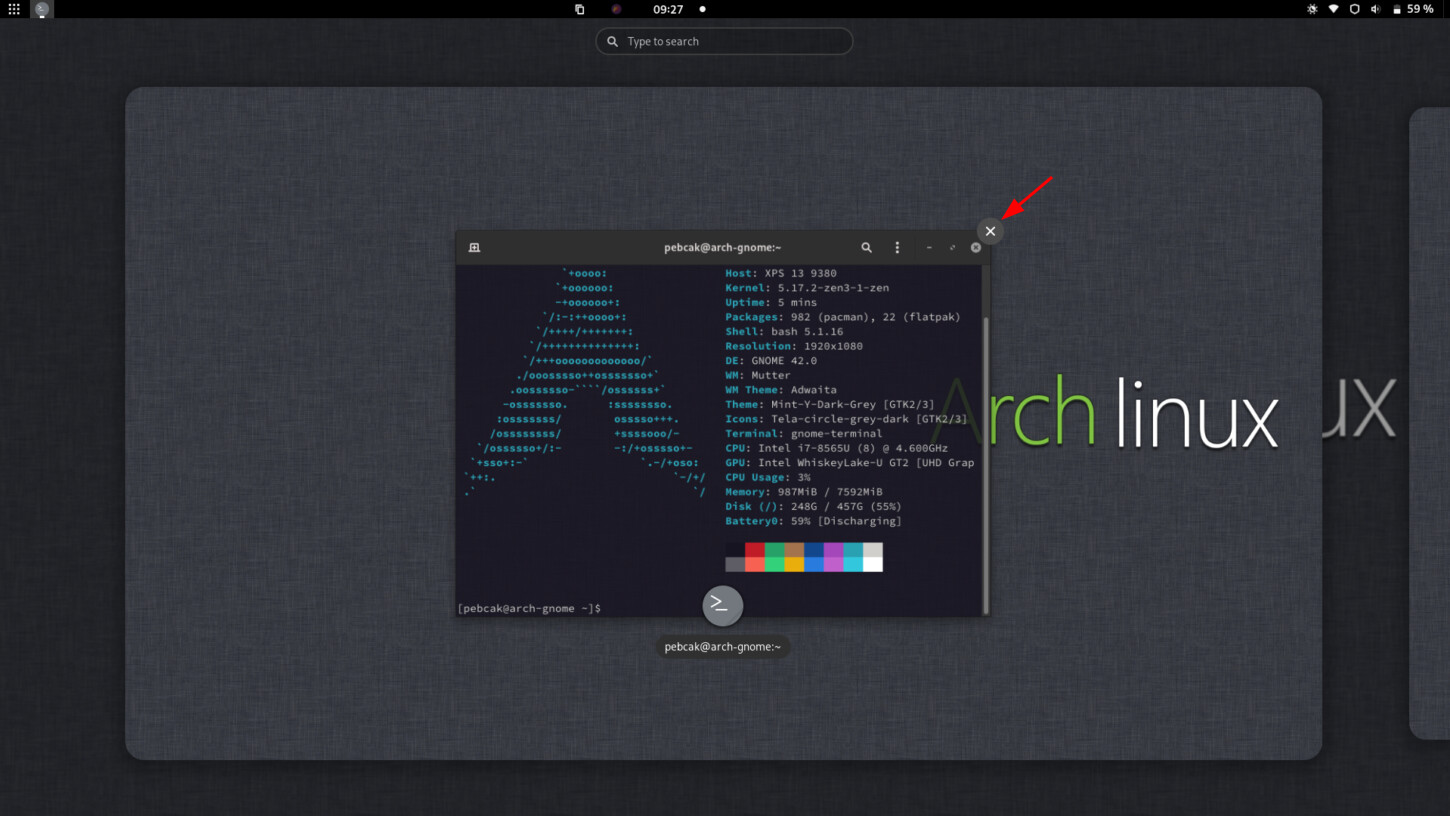Click the search icon in terminal headerbar
The image size is (1450, 817).
tap(866, 247)
